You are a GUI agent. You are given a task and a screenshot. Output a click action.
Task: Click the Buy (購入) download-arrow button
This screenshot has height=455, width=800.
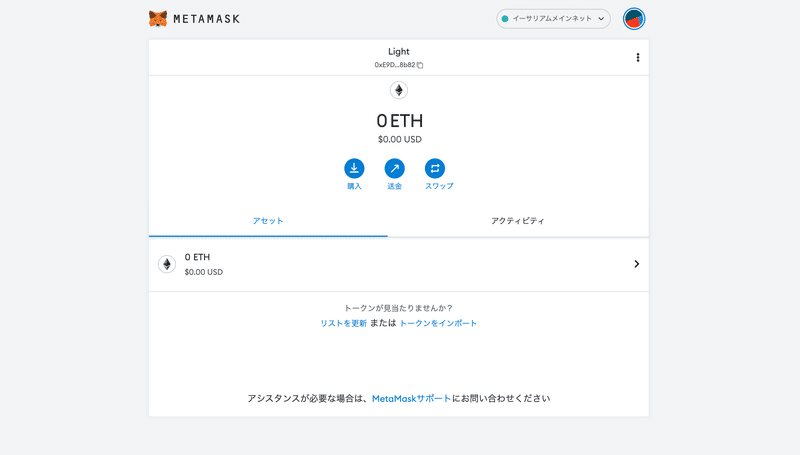tap(354, 168)
